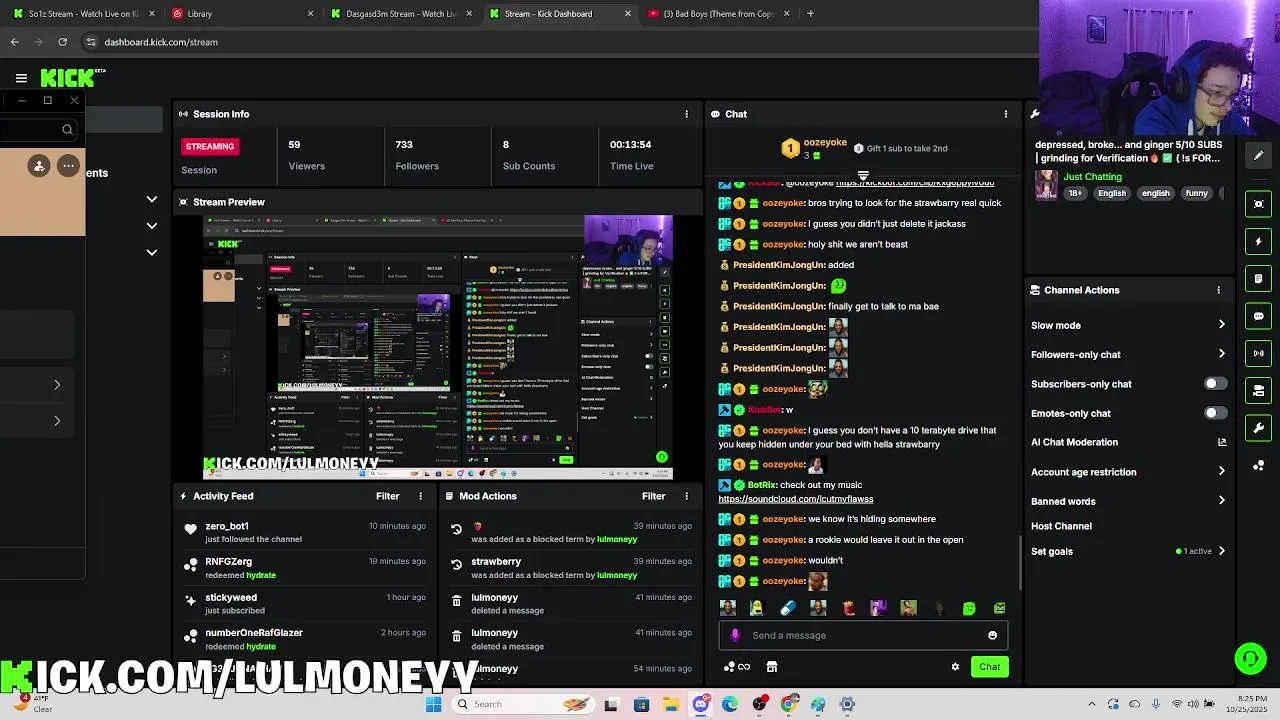
Task: Click the Stream Preview video thumbnail
Action: coord(438,348)
